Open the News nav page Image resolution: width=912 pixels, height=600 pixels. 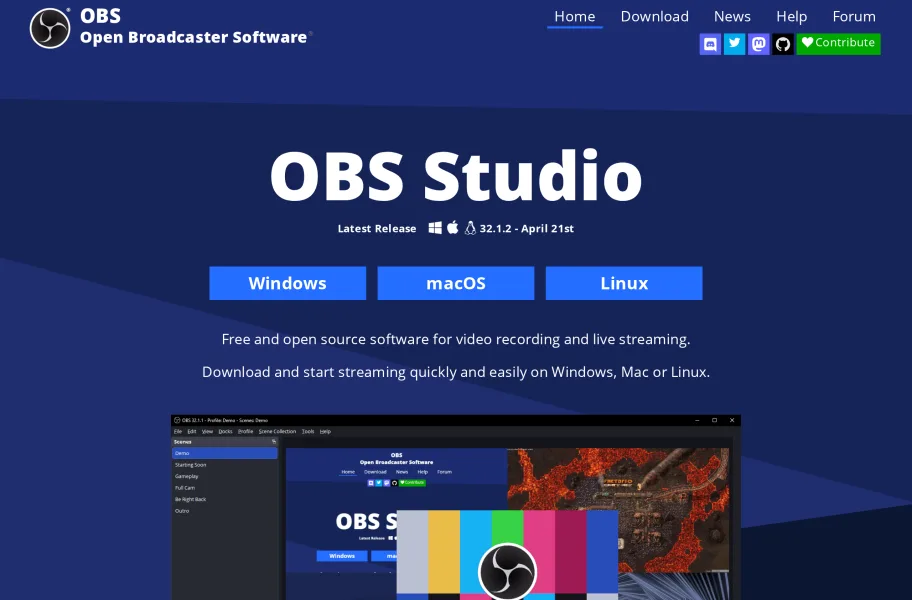[732, 16]
